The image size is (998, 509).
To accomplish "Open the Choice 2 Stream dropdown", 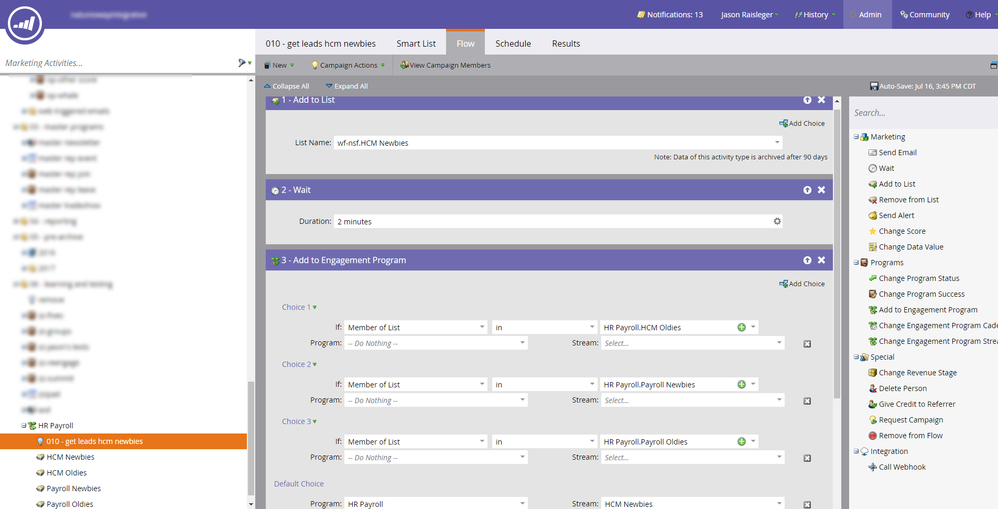I will (779, 400).
